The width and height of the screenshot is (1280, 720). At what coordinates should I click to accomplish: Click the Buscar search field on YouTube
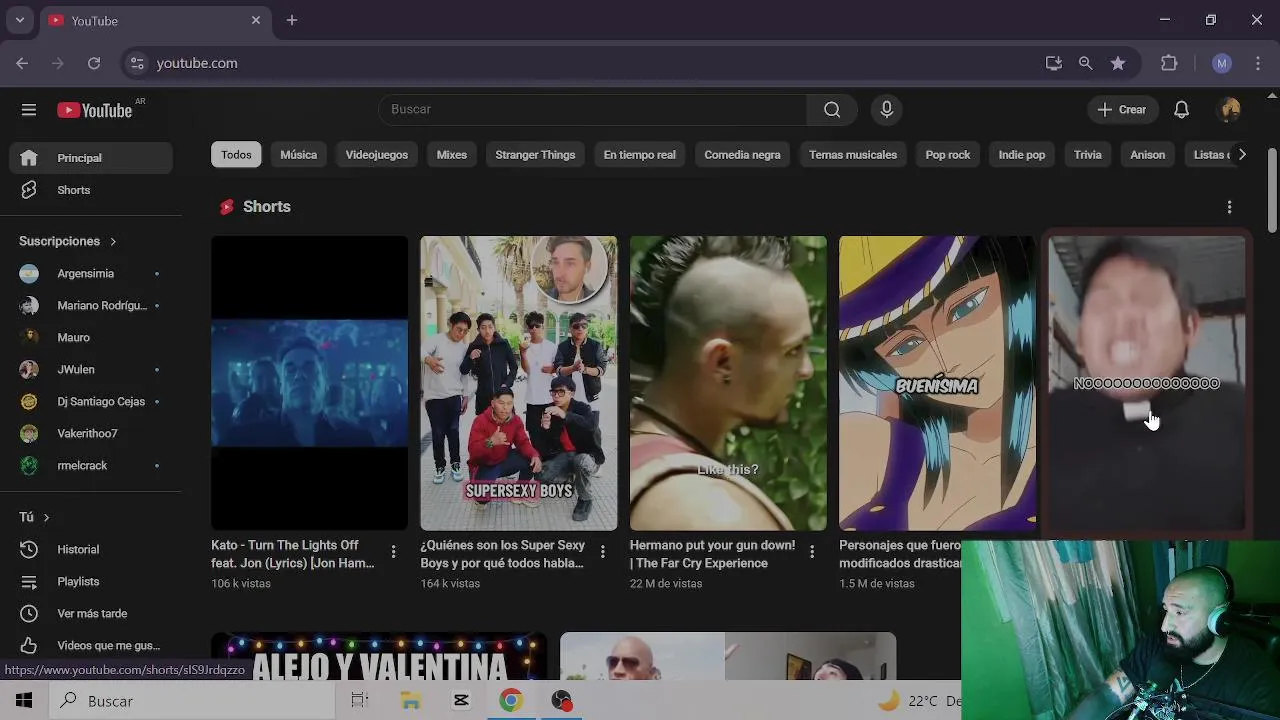(x=593, y=109)
